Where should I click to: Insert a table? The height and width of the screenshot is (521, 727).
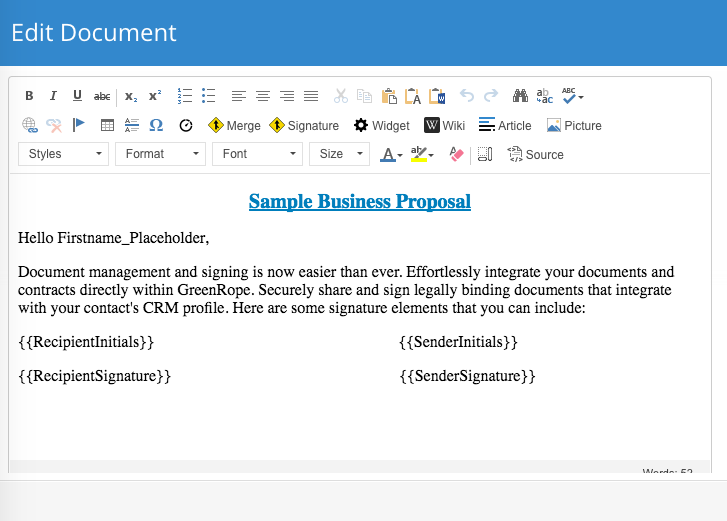coord(107,125)
